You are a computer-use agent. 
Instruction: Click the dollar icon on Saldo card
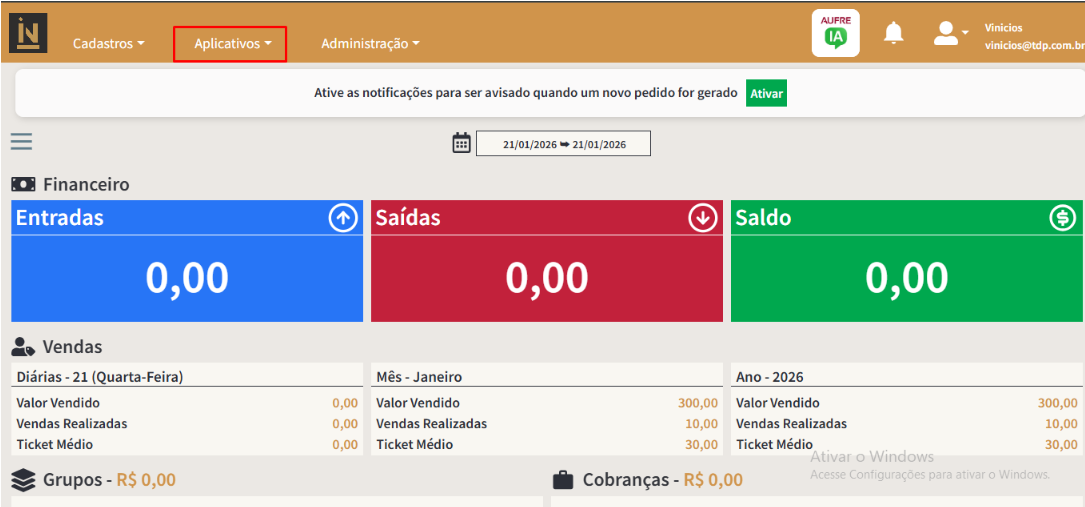1062,218
